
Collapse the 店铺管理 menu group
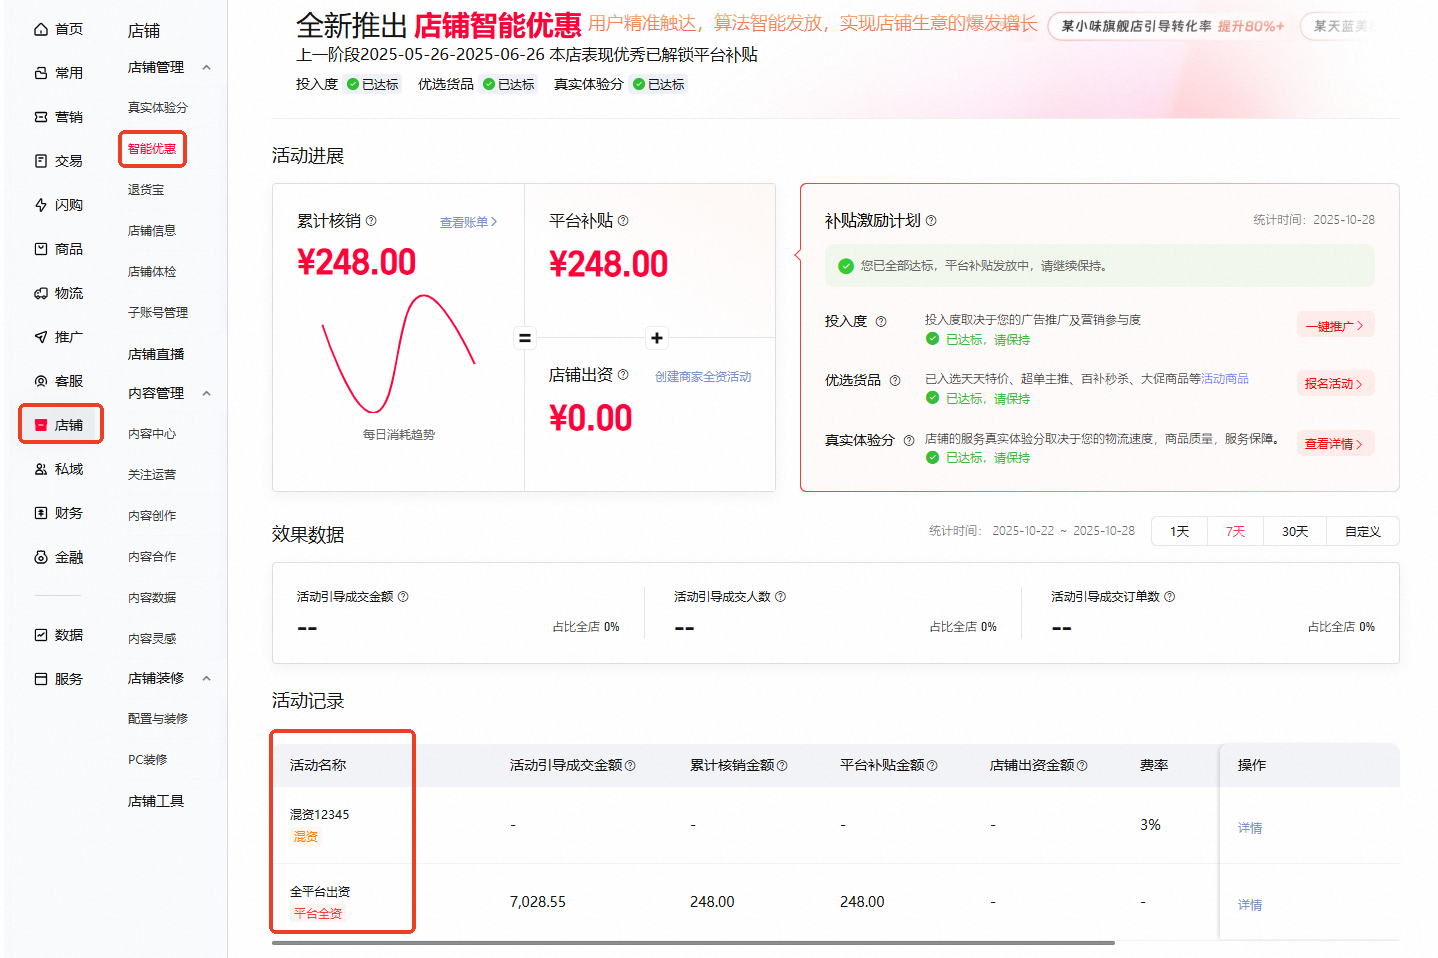207,68
